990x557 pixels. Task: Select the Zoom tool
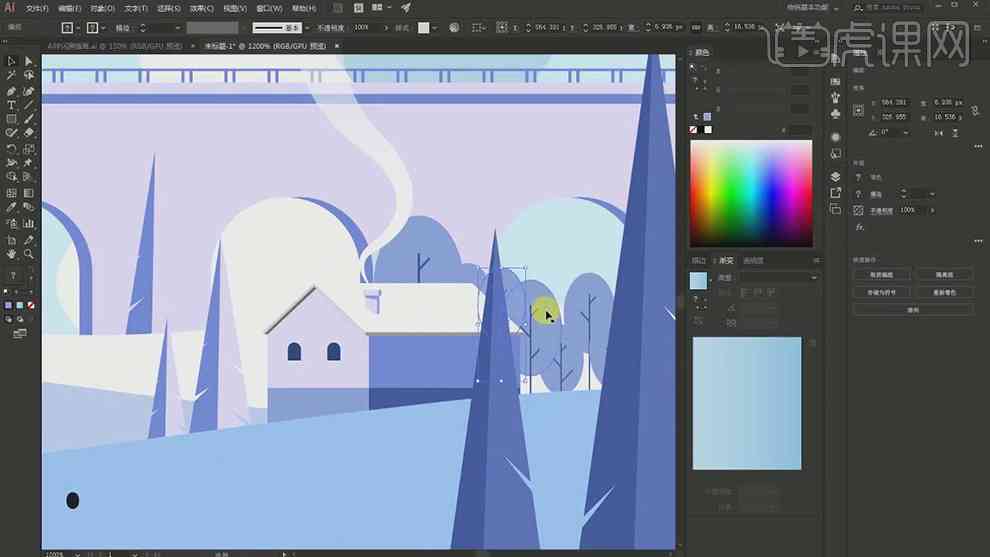pos(28,255)
